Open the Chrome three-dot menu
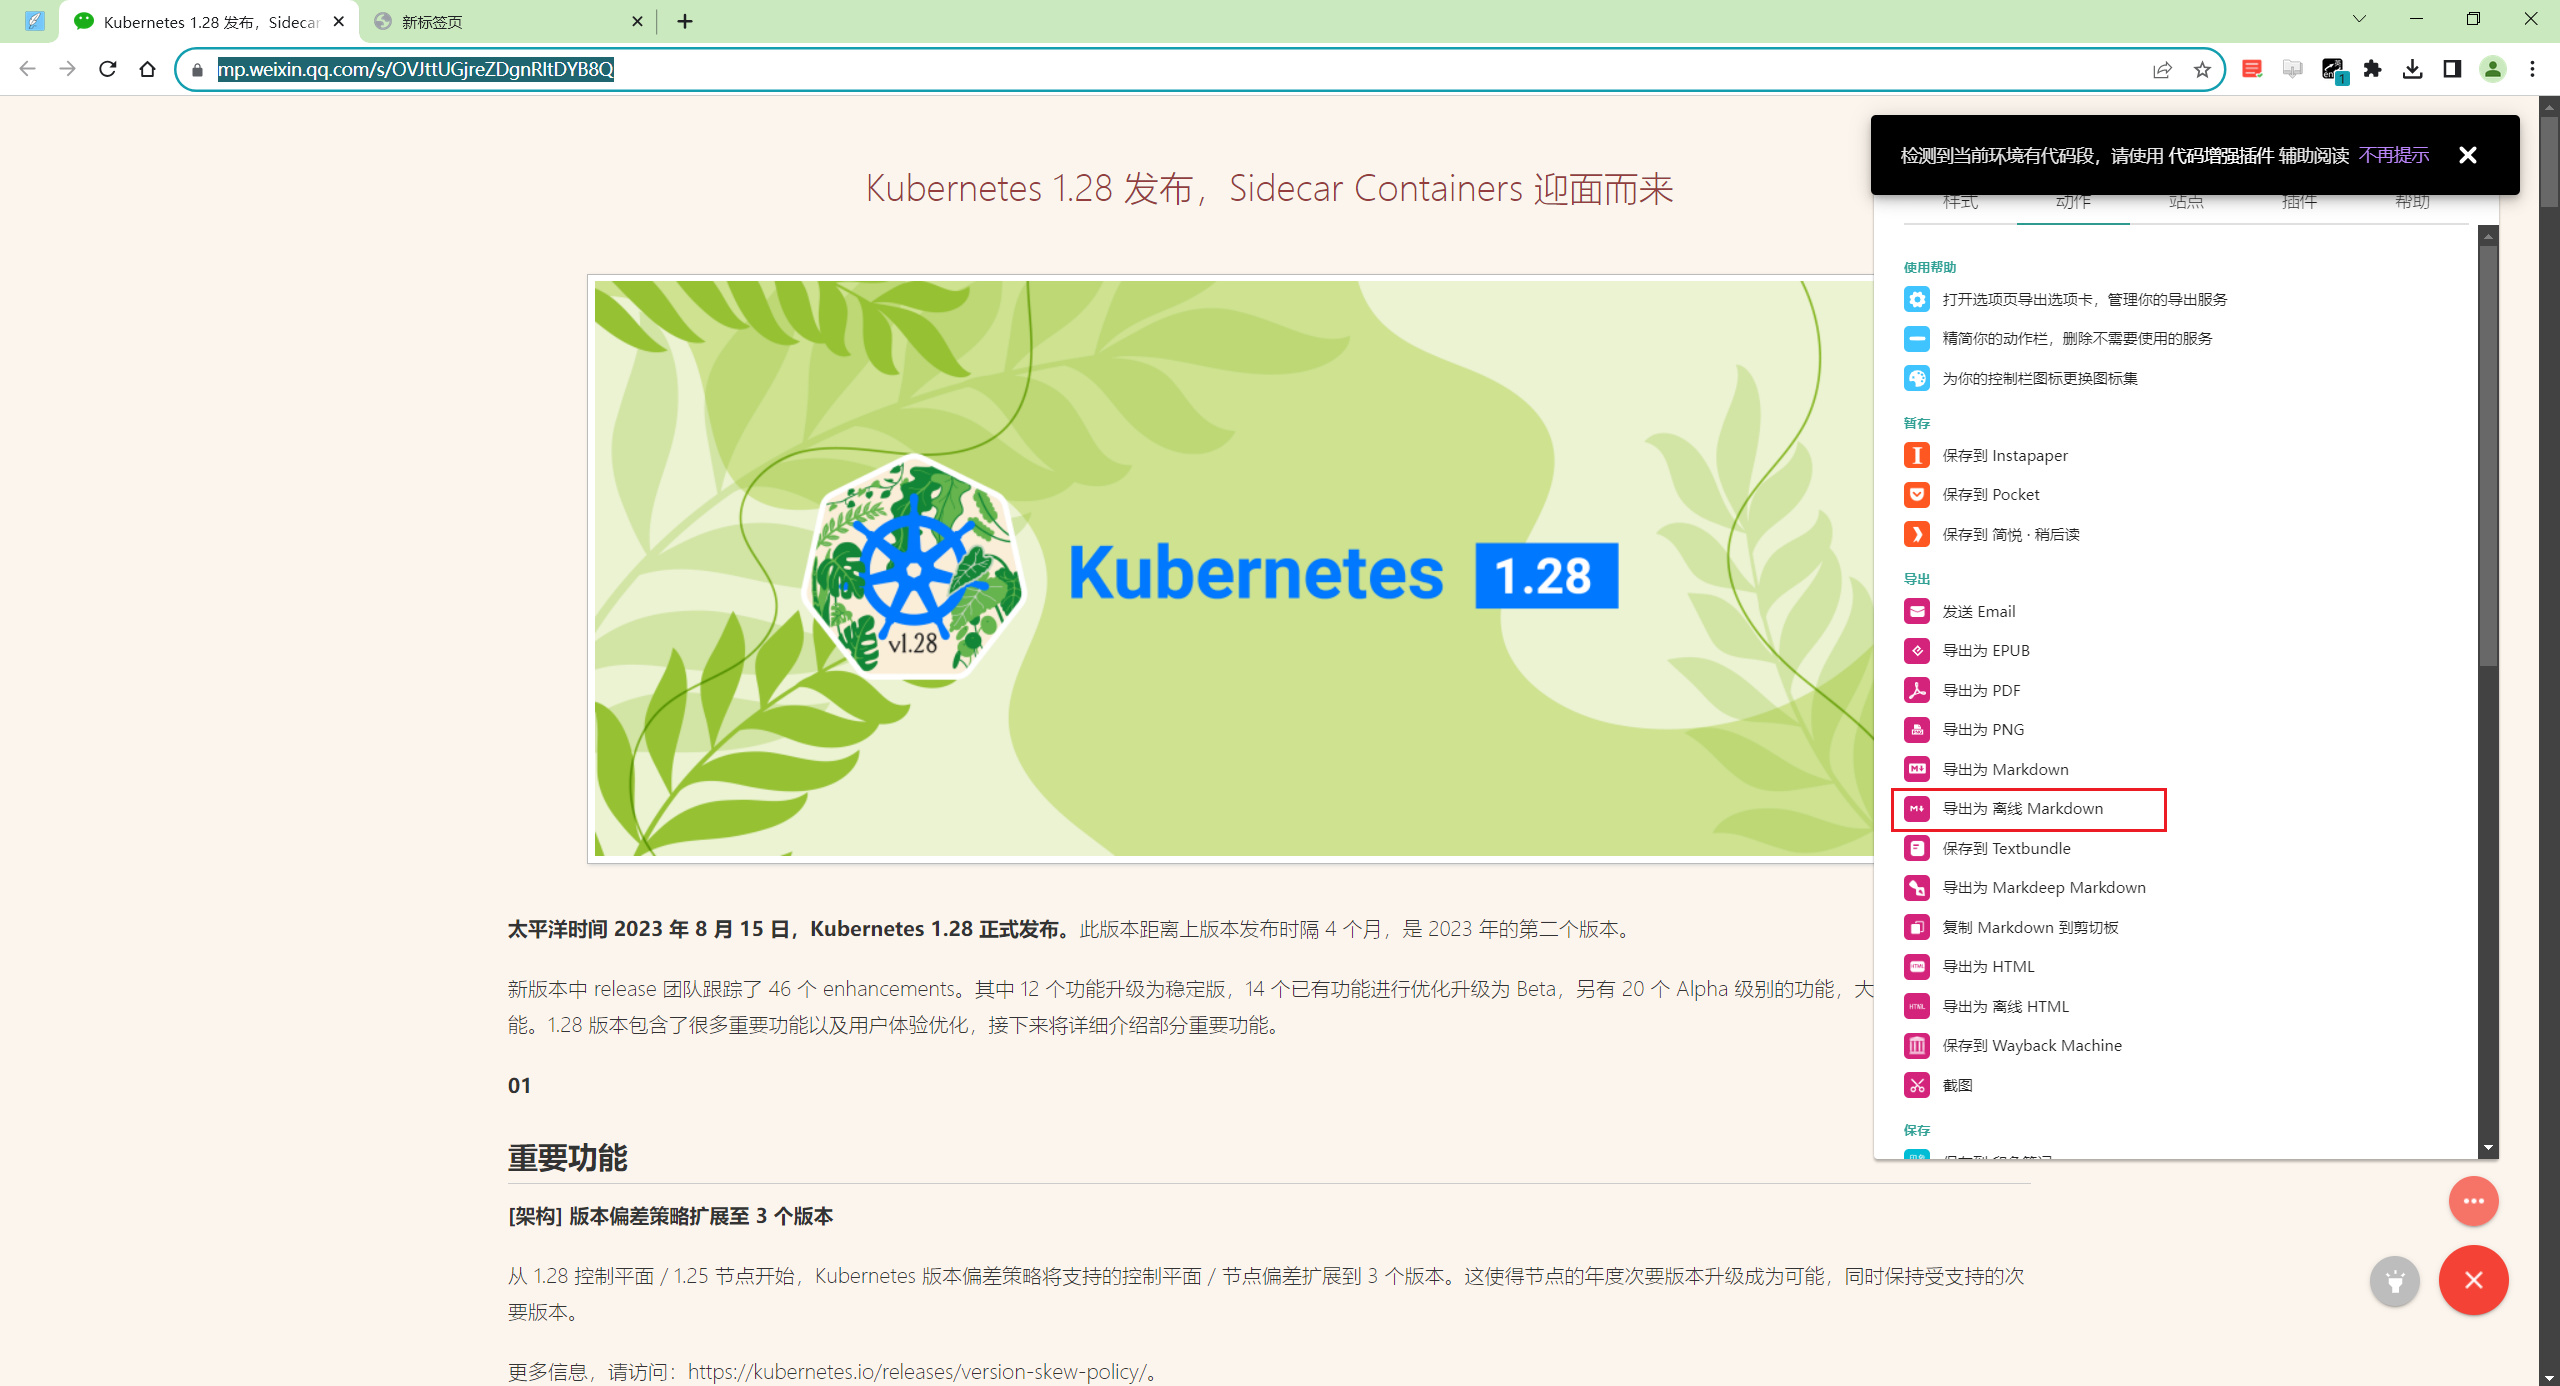 click(2532, 69)
